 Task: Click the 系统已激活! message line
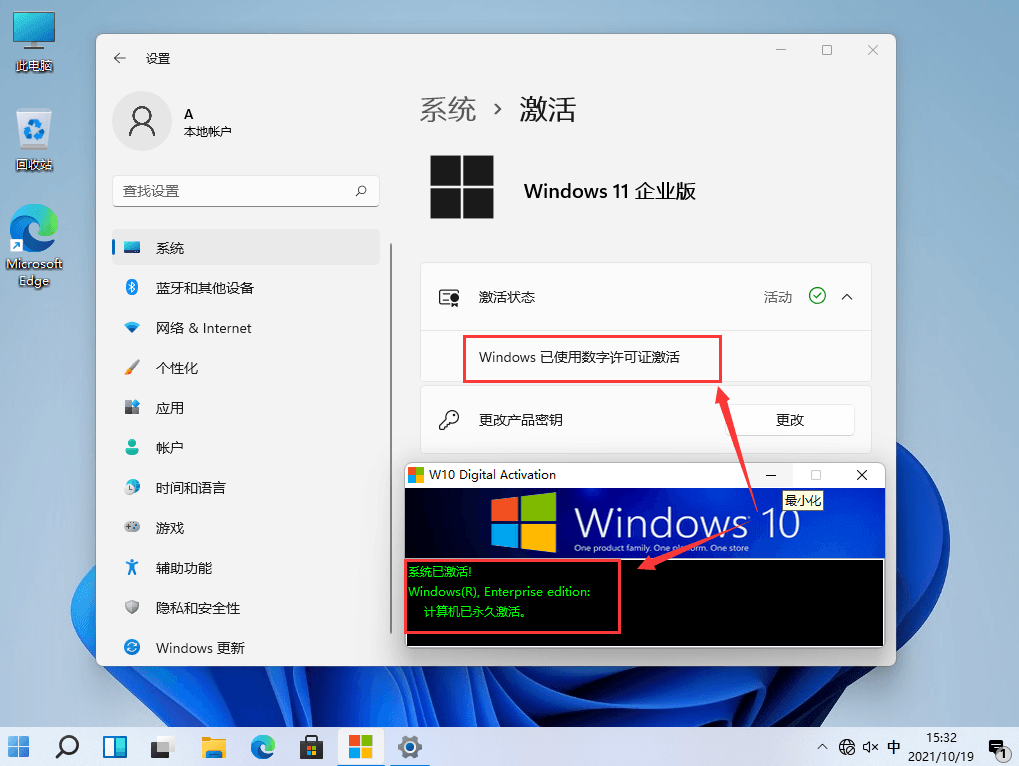tap(440, 572)
